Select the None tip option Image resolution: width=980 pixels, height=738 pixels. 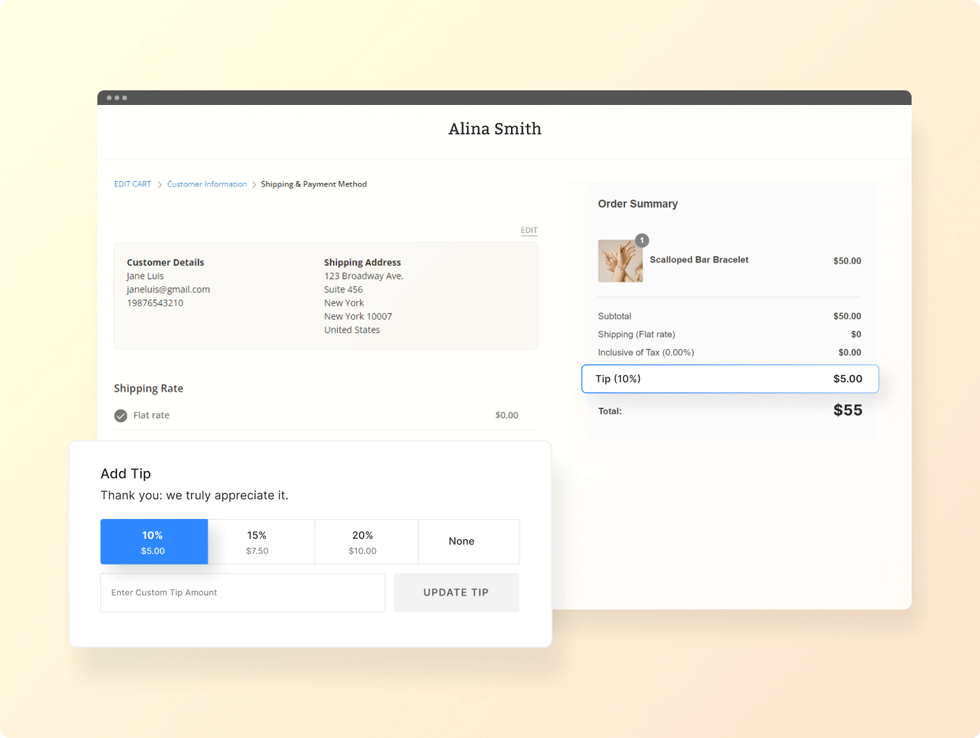point(461,541)
